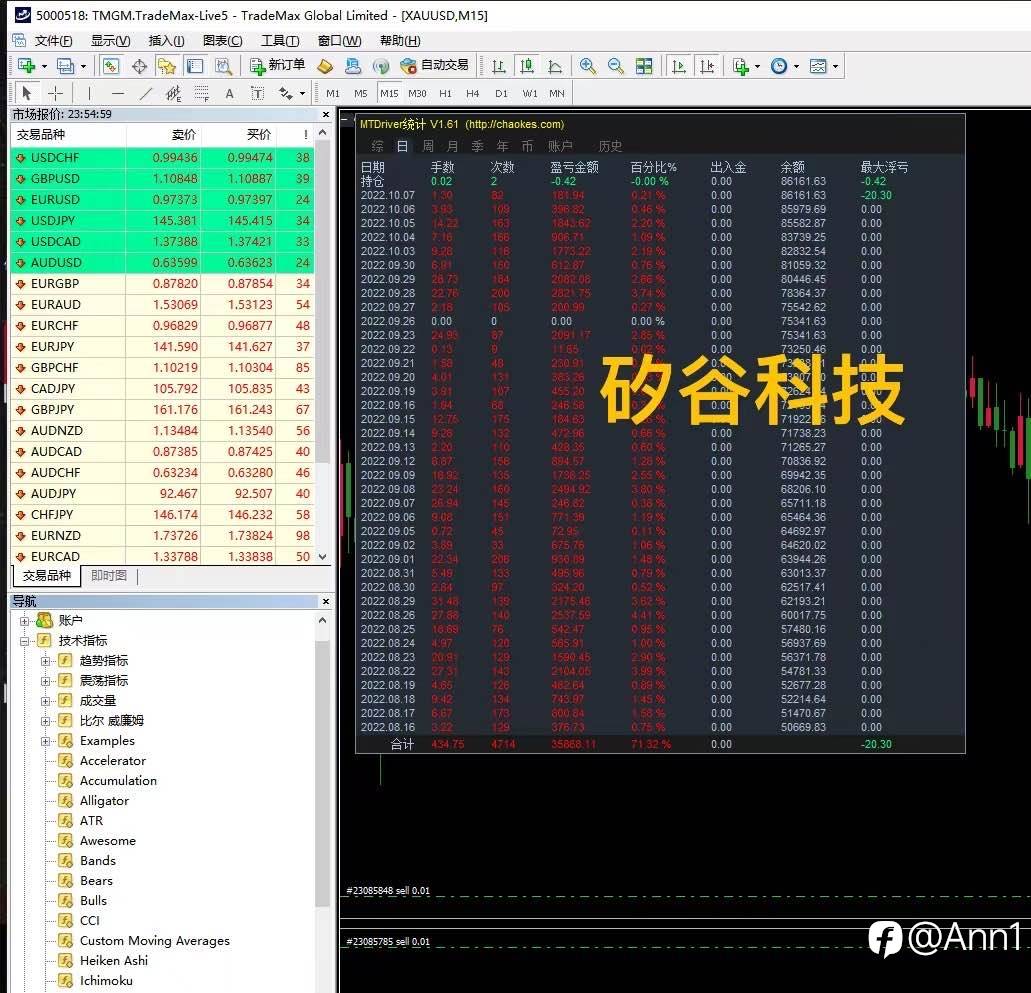Select the text A tool

(x=229, y=93)
